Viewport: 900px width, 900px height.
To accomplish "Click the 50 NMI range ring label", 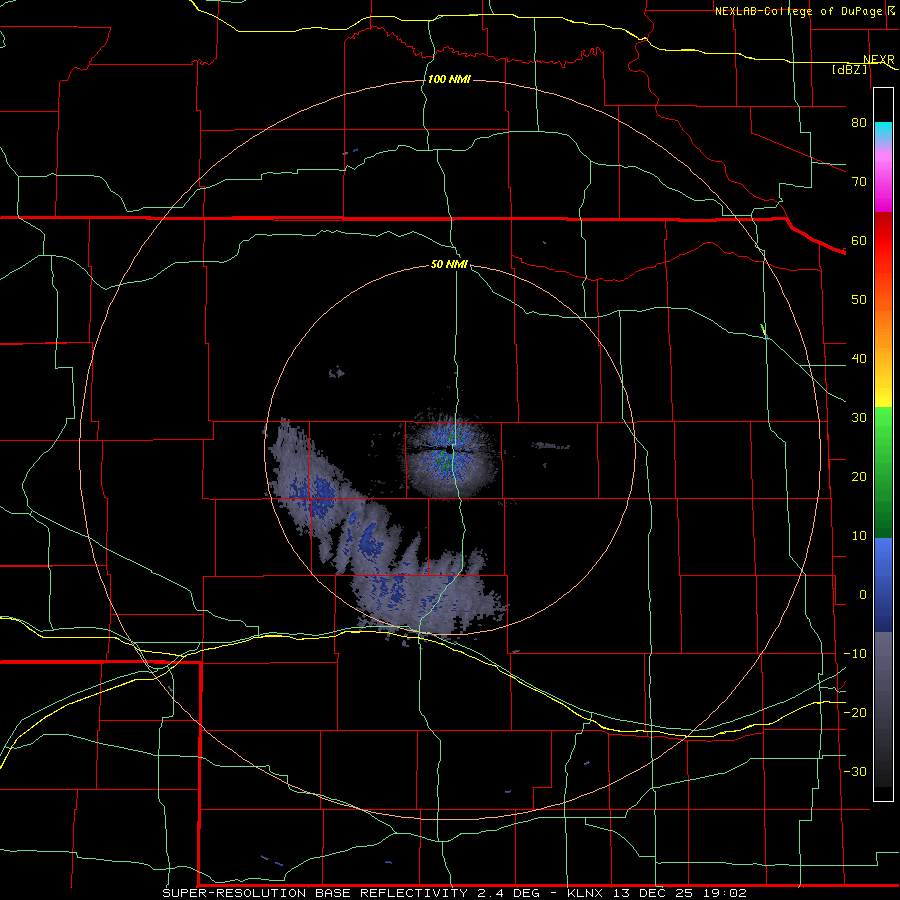I will [x=449, y=265].
